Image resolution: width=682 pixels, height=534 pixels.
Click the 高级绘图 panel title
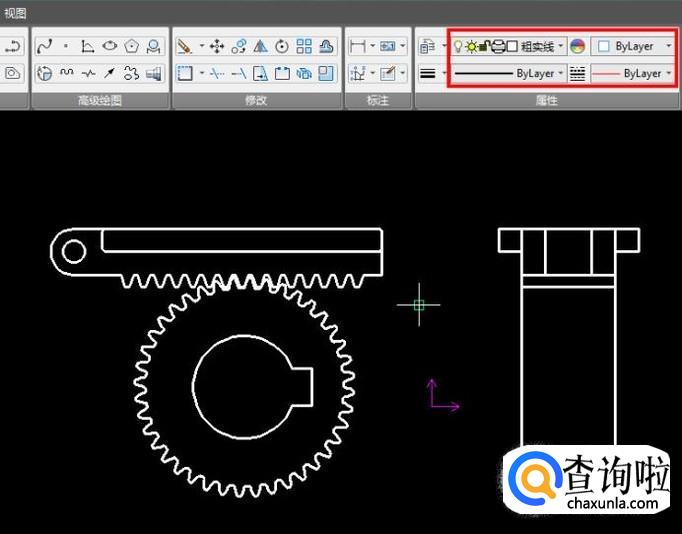click(100, 100)
